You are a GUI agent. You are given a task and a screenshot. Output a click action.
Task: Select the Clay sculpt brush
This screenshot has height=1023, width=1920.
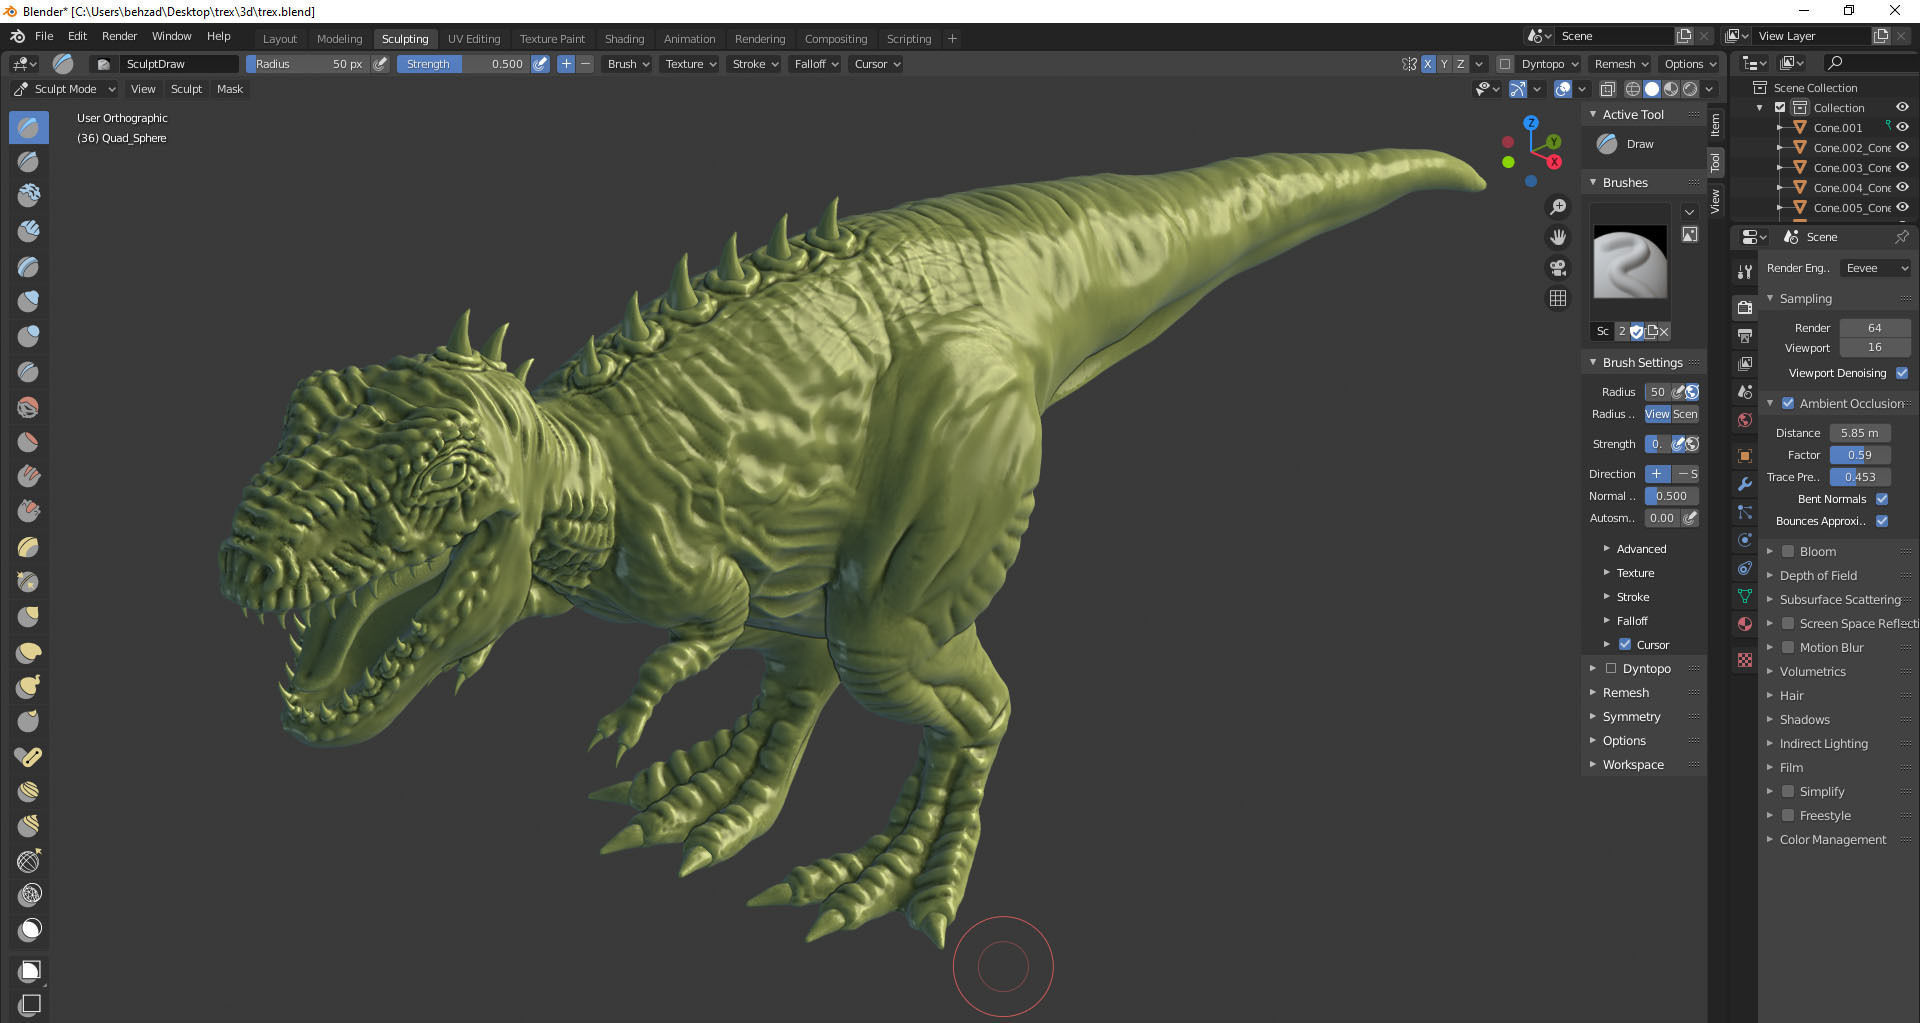pos(29,195)
